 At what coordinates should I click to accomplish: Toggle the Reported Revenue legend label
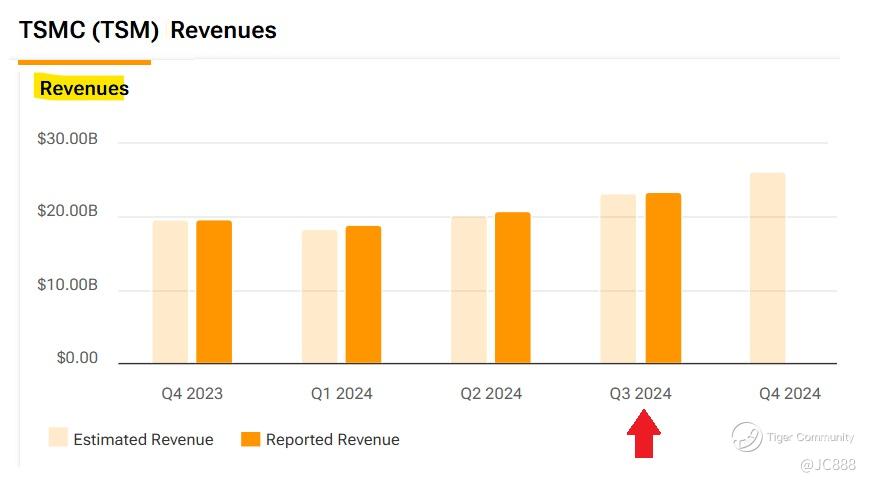[333, 439]
